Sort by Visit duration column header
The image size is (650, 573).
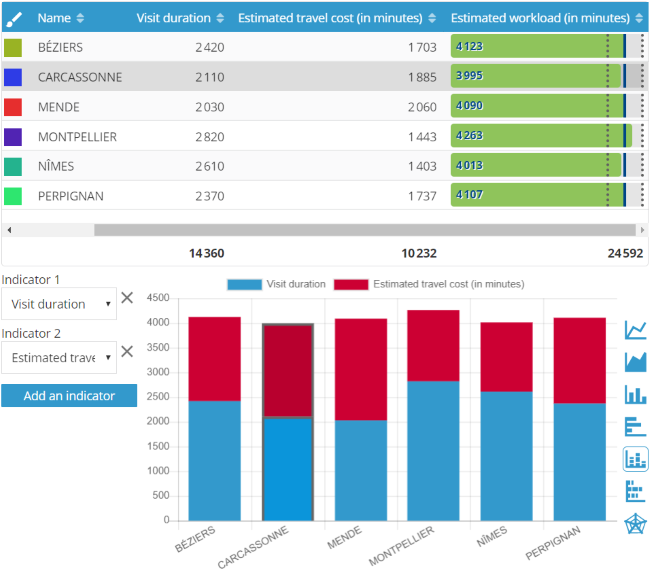pos(180,18)
